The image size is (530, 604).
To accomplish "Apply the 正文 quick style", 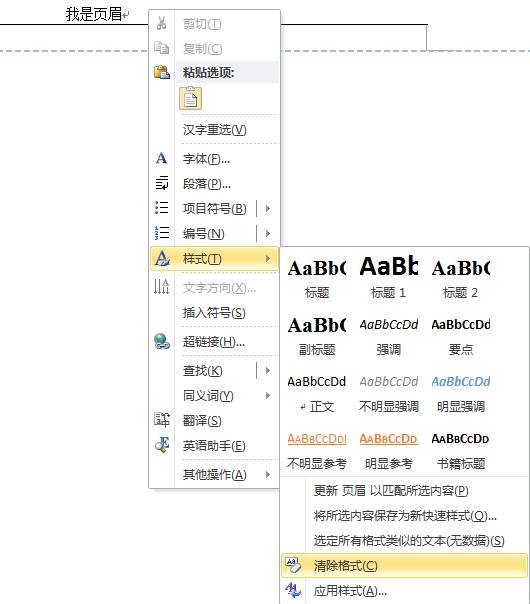I will tap(317, 392).
